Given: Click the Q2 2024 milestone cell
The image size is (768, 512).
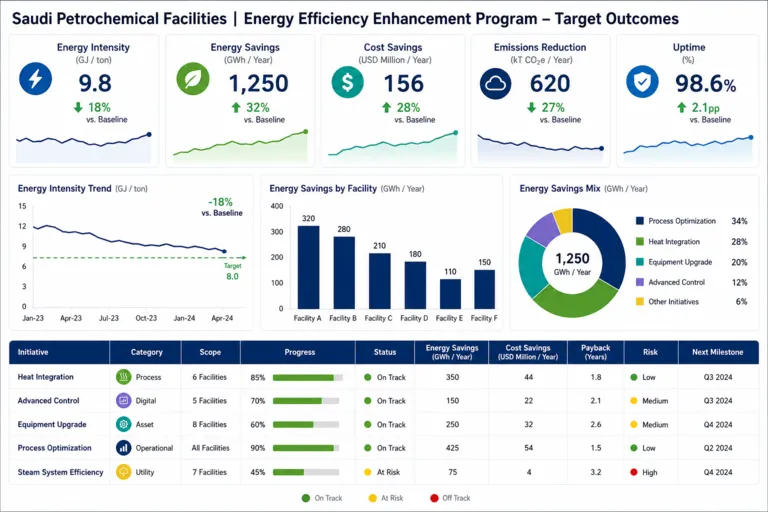Looking at the screenshot, I should 718,448.
